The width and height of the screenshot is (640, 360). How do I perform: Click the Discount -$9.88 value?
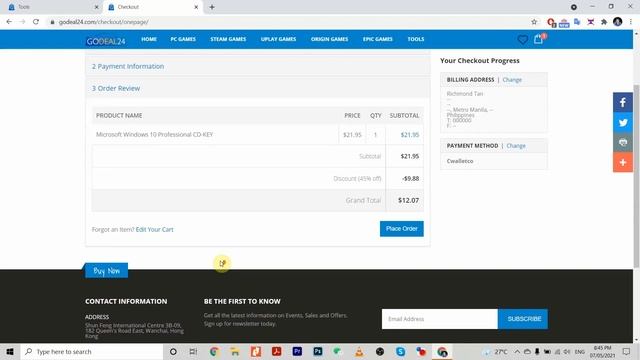click(411, 178)
